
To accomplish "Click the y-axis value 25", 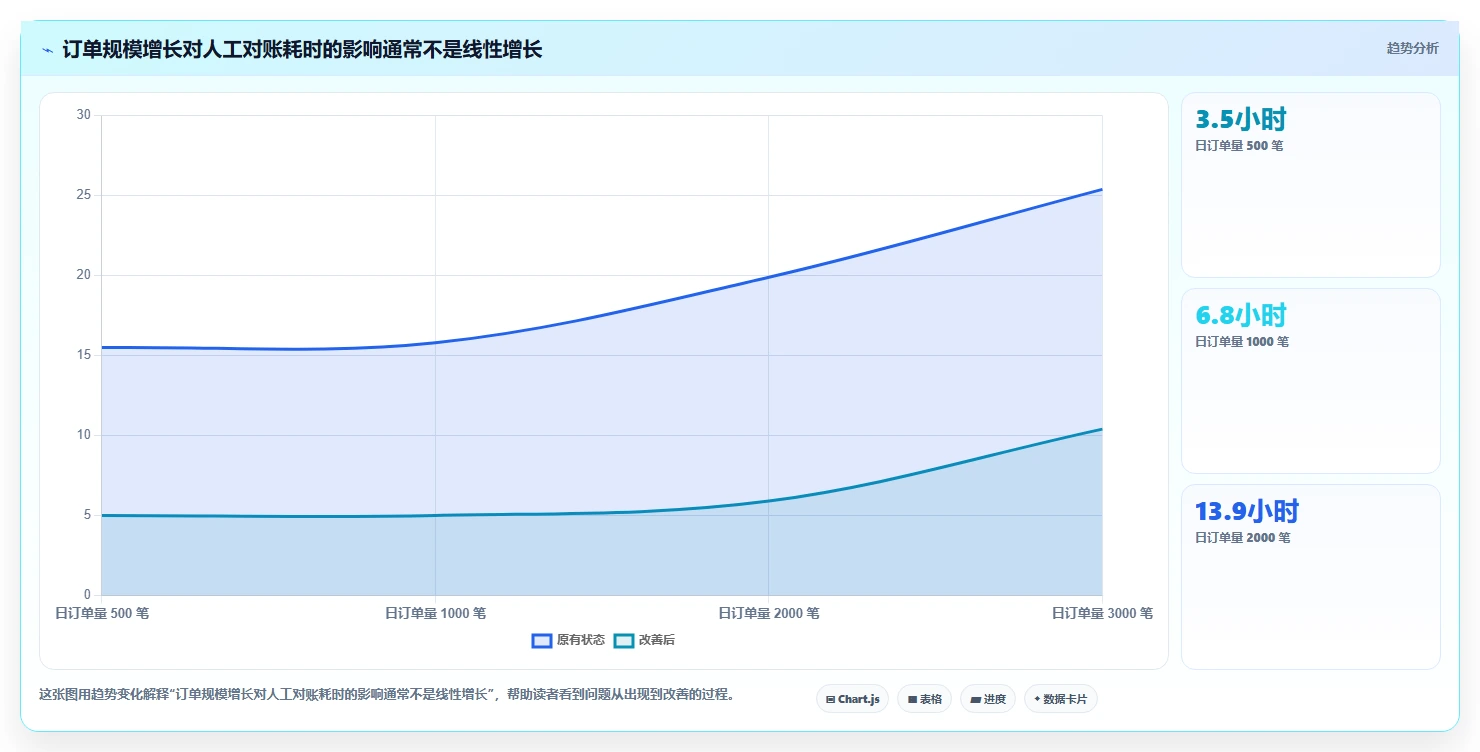I will 84,195.
